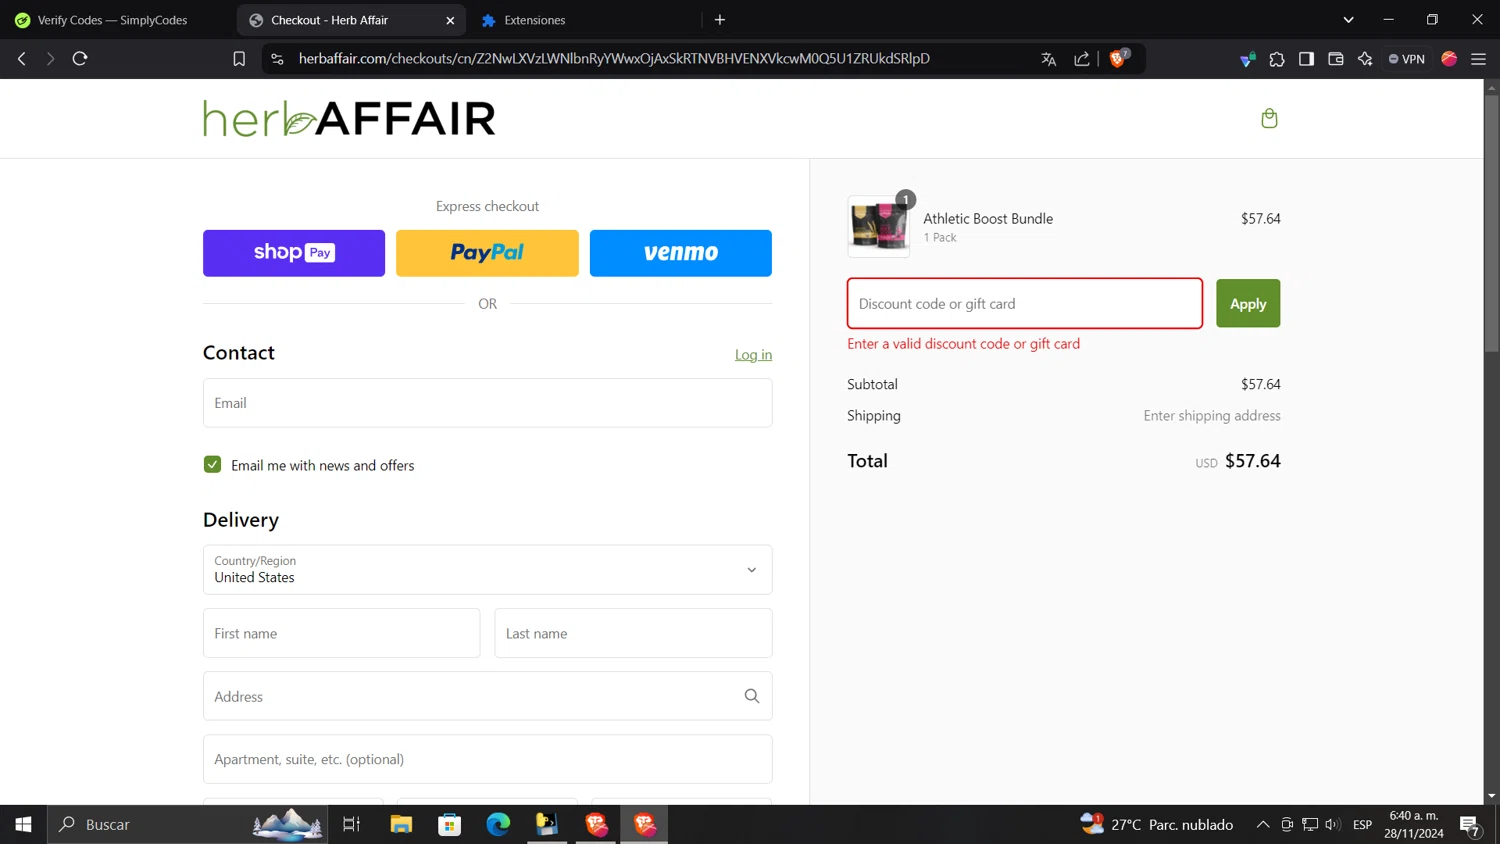Open the Brave Wallet icon
This screenshot has width=1500, height=844.
point(1336,59)
